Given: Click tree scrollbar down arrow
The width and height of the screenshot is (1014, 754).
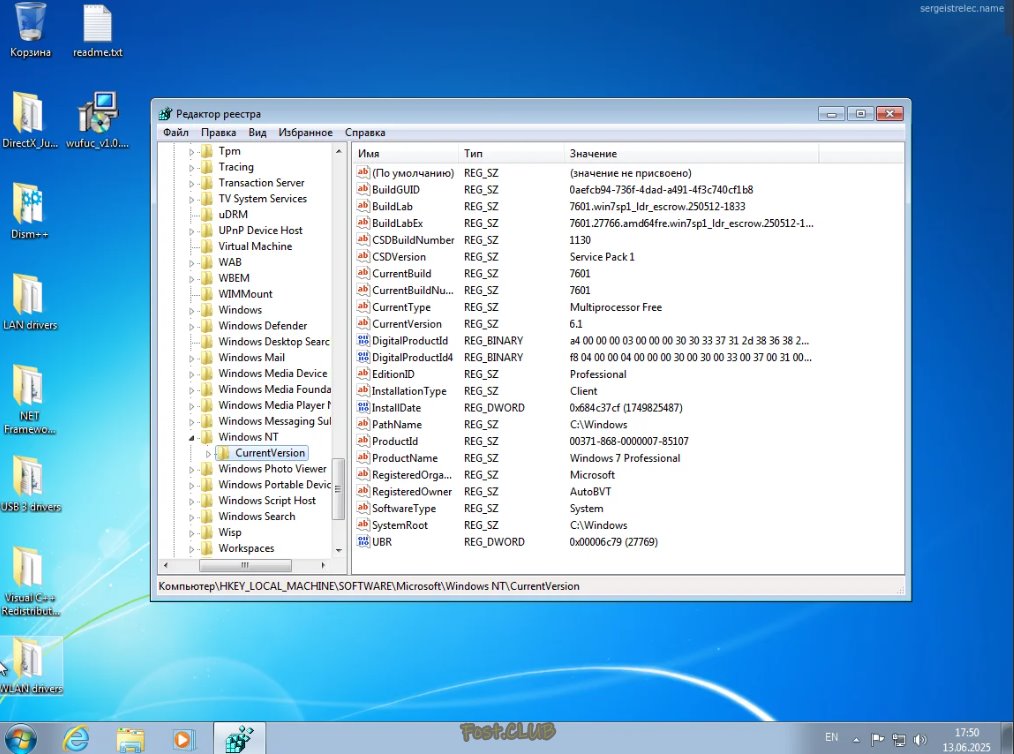Looking at the screenshot, I should pyautogui.click(x=339, y=550).
